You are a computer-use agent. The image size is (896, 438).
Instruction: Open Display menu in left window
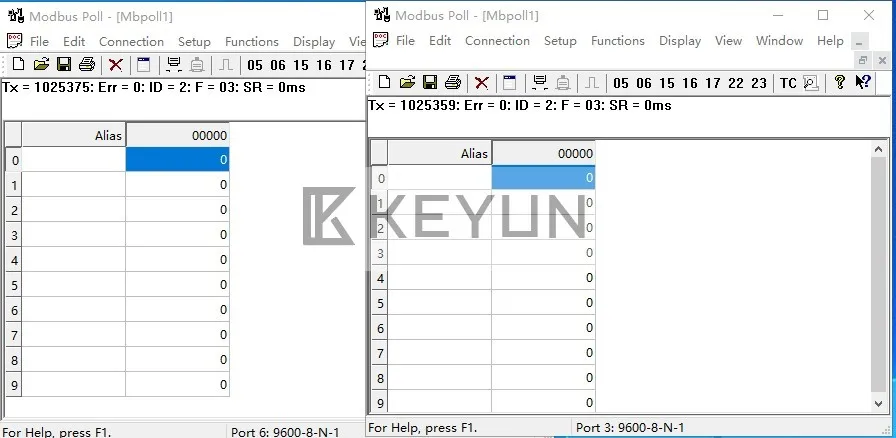(314, 42)
